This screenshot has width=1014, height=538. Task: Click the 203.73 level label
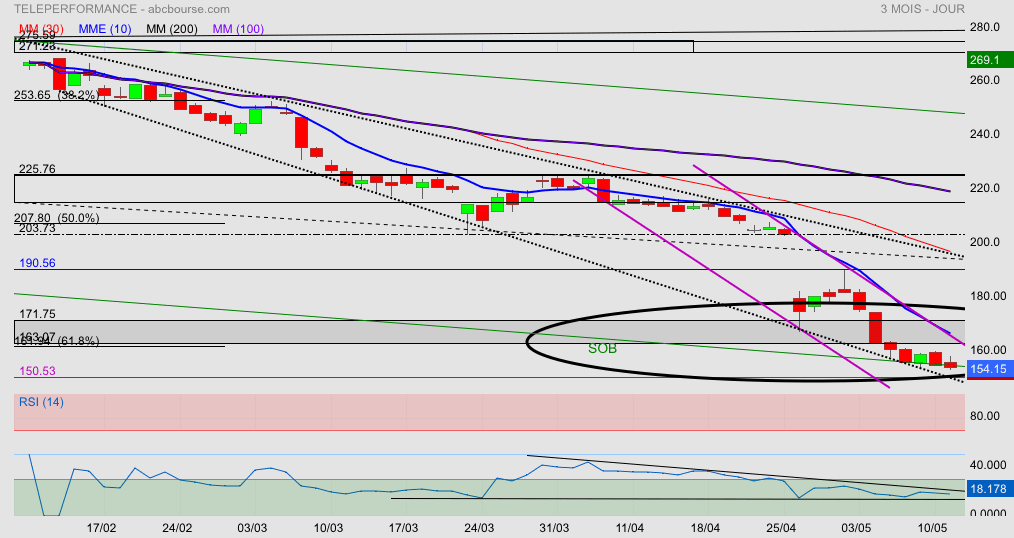click(x=38, y=228)
